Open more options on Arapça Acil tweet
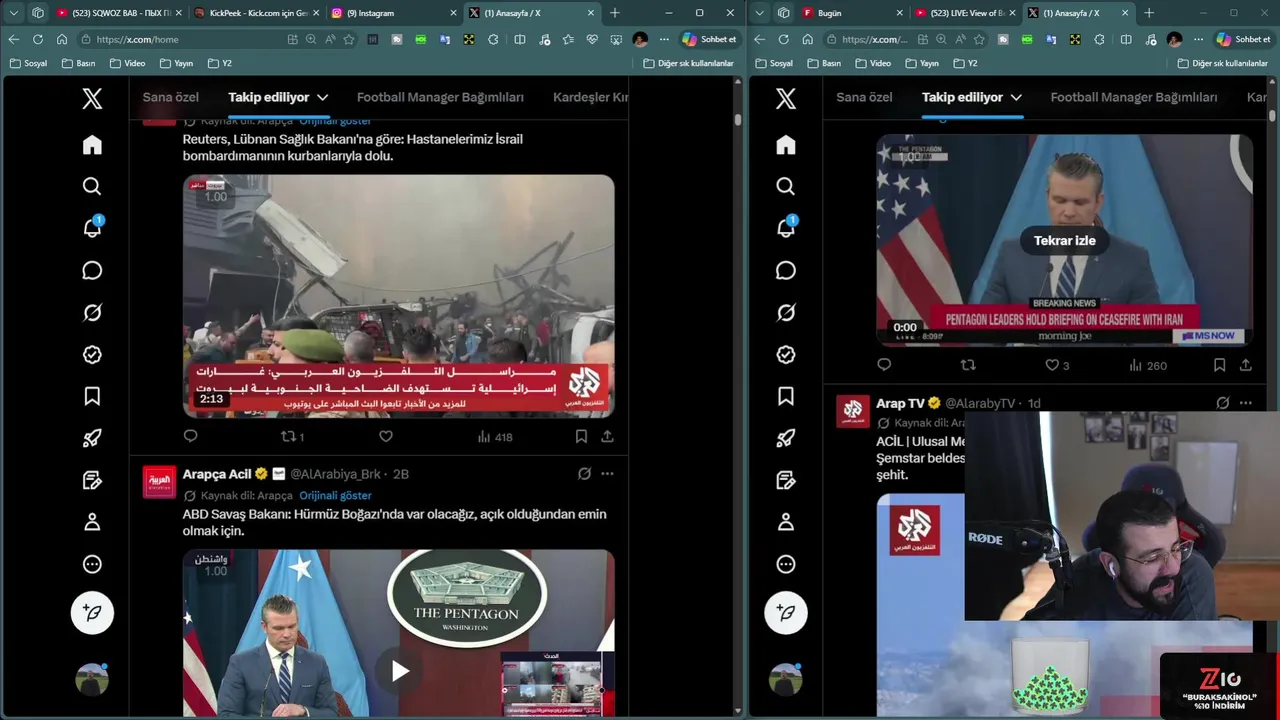This screenshot has height=720, width=1280. [607, 474]
